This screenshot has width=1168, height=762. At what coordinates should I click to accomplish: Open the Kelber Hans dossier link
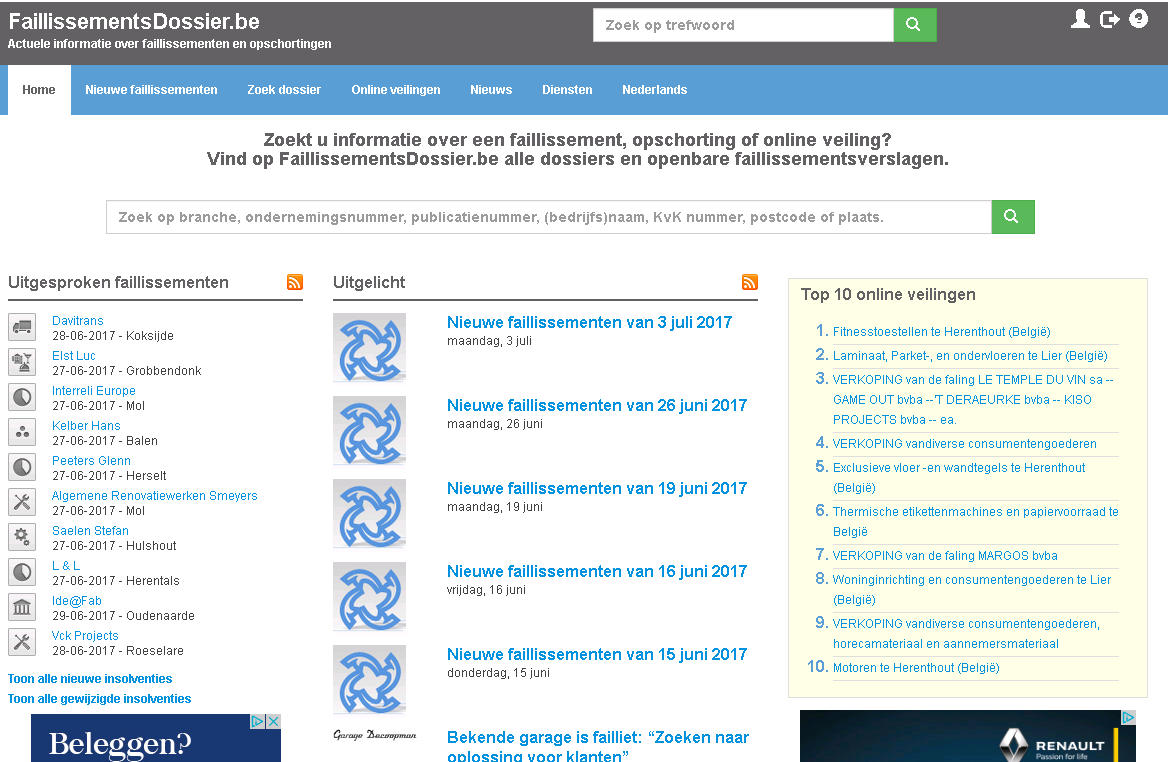pyautogui.click(x=86, y=426)
